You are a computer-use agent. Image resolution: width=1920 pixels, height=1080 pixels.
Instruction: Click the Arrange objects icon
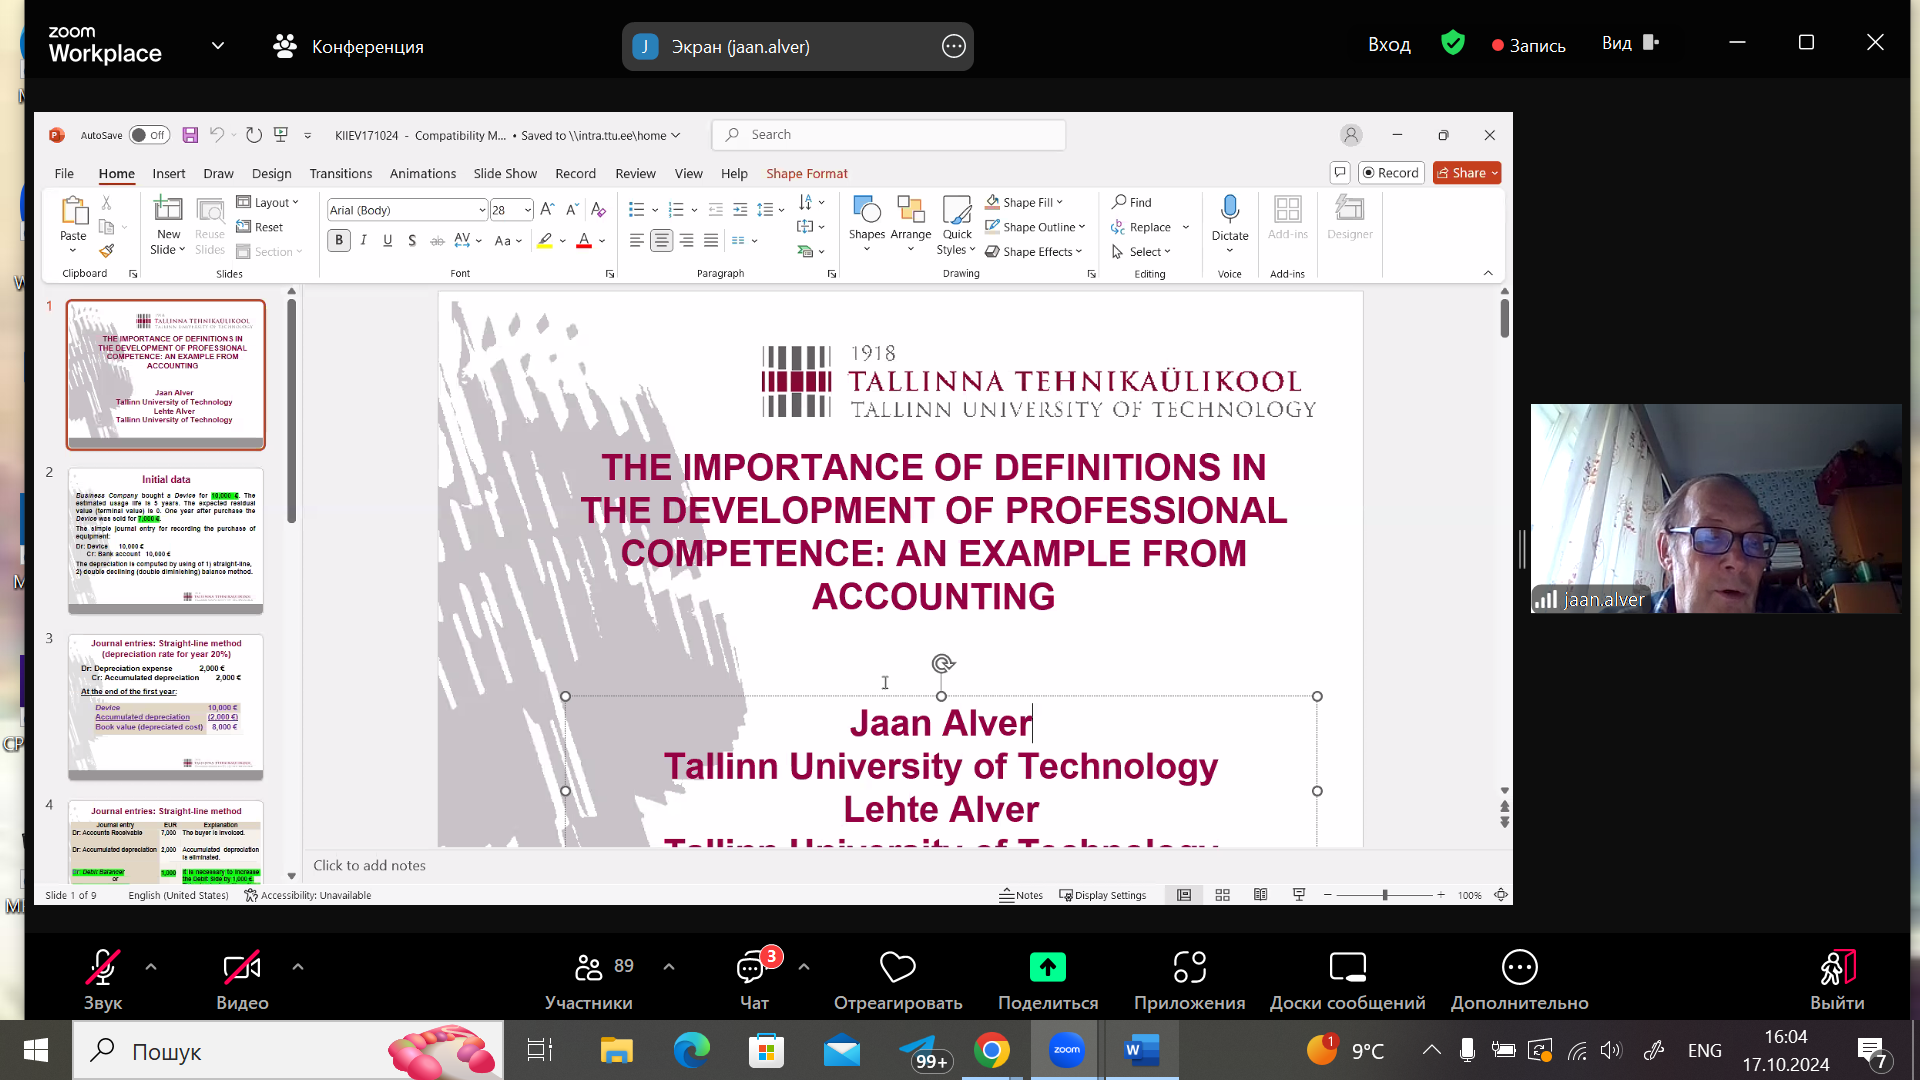[910, 209]
